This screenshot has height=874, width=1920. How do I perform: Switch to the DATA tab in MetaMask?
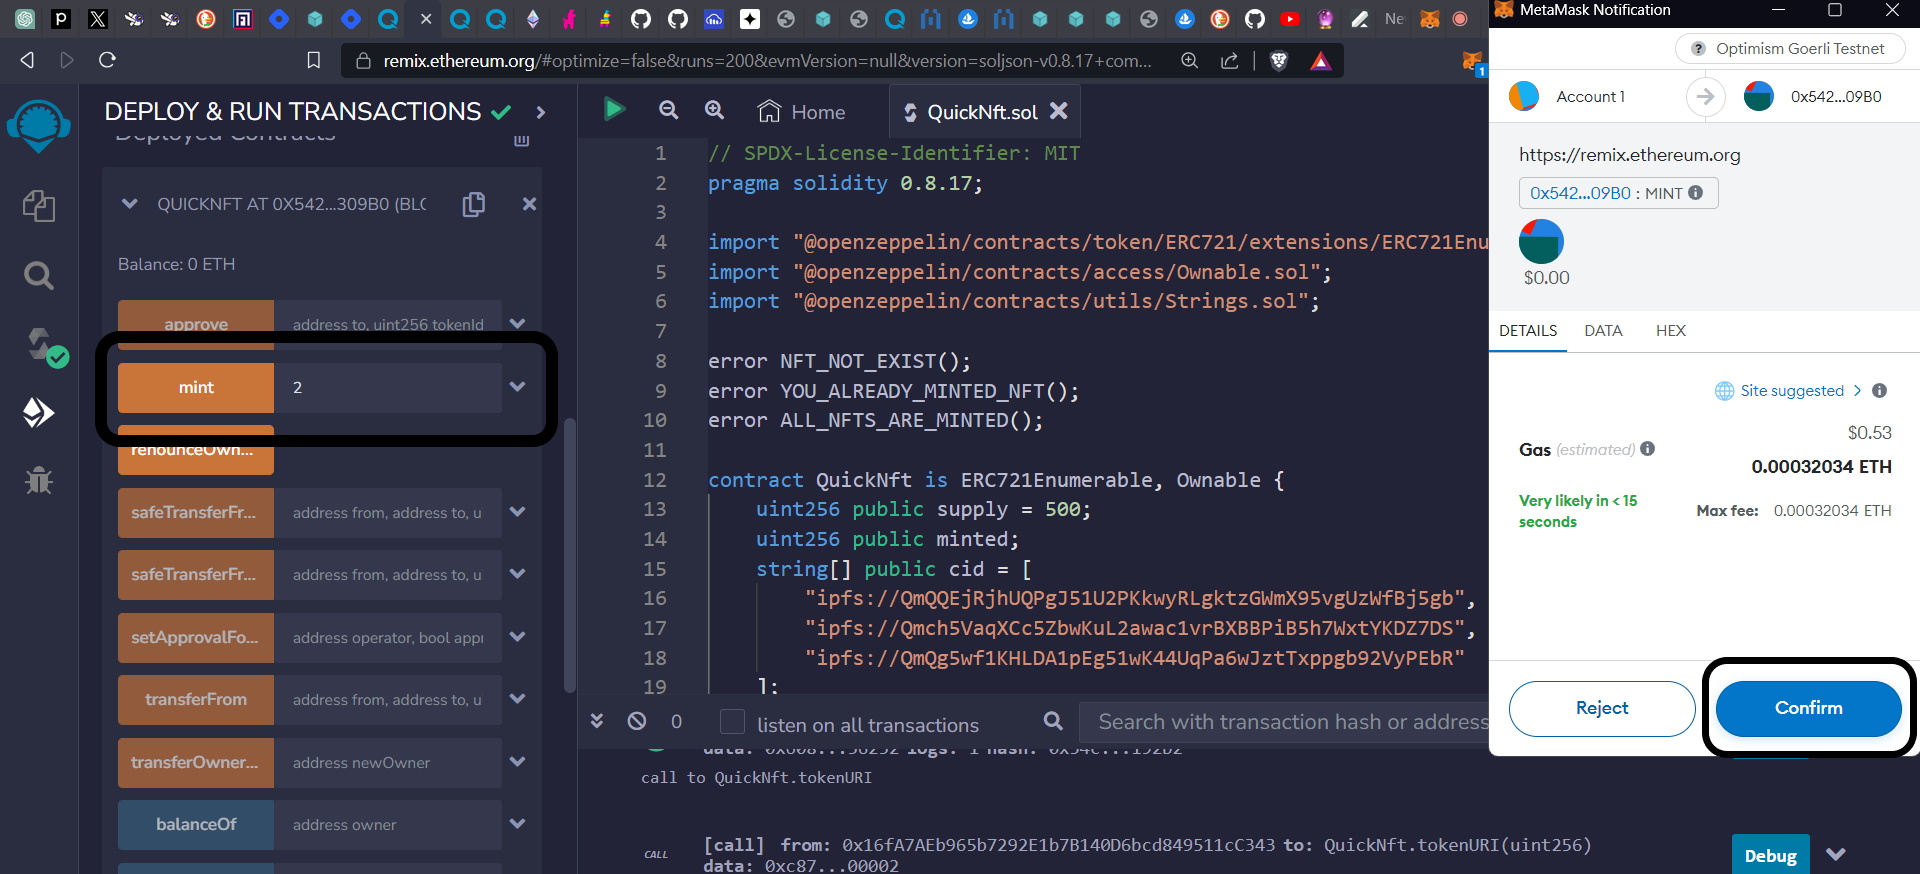1602,331
